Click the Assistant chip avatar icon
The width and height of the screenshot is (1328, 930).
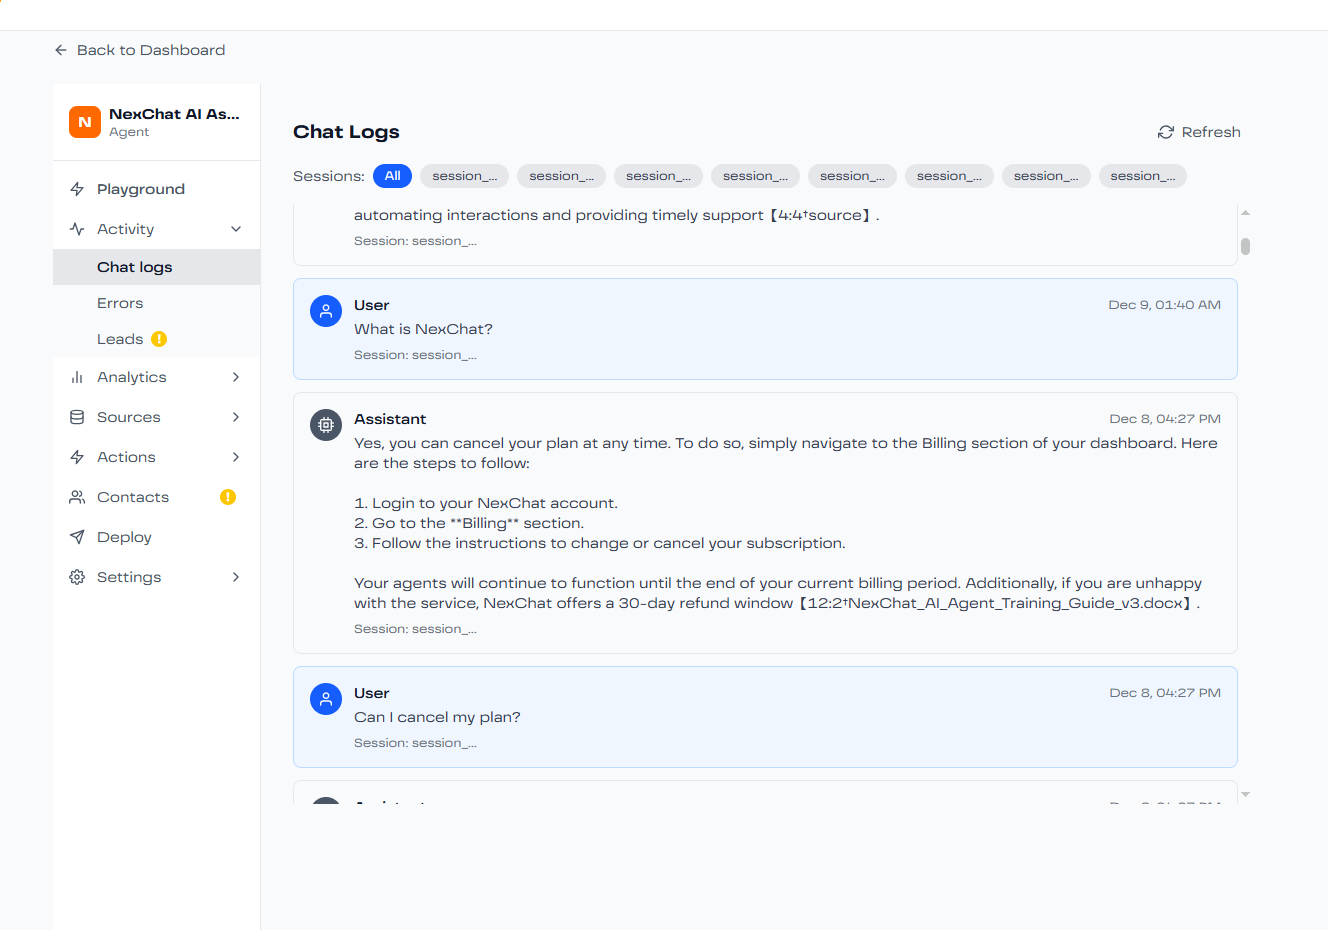[326, 425]
